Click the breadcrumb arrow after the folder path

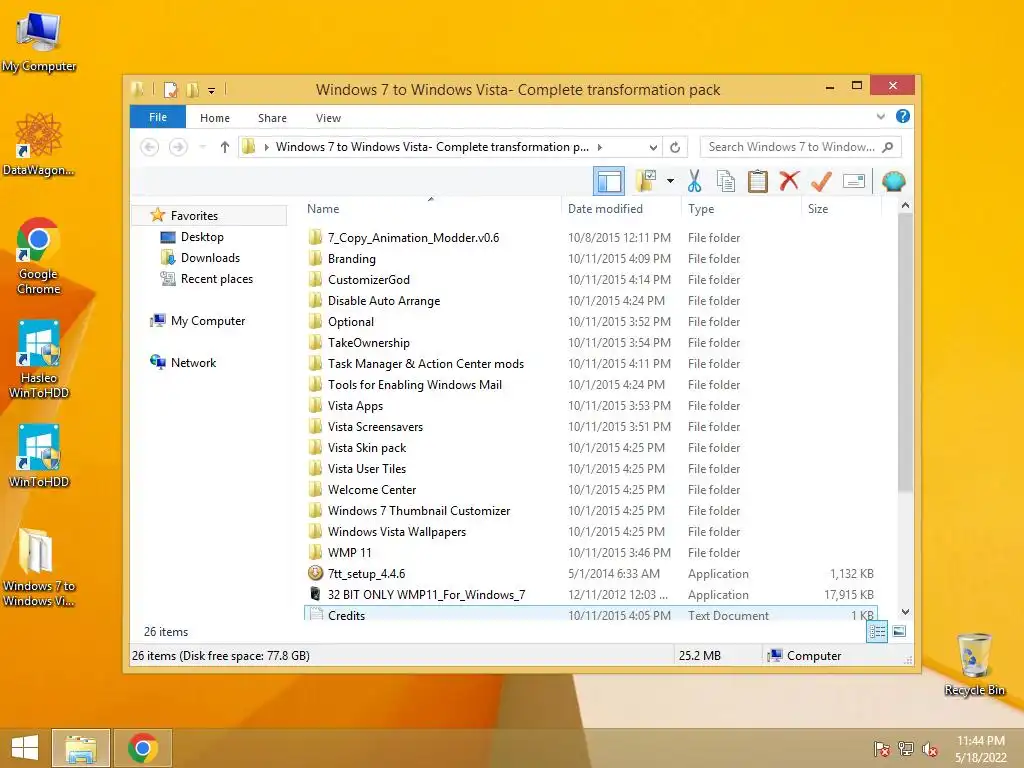600,148
